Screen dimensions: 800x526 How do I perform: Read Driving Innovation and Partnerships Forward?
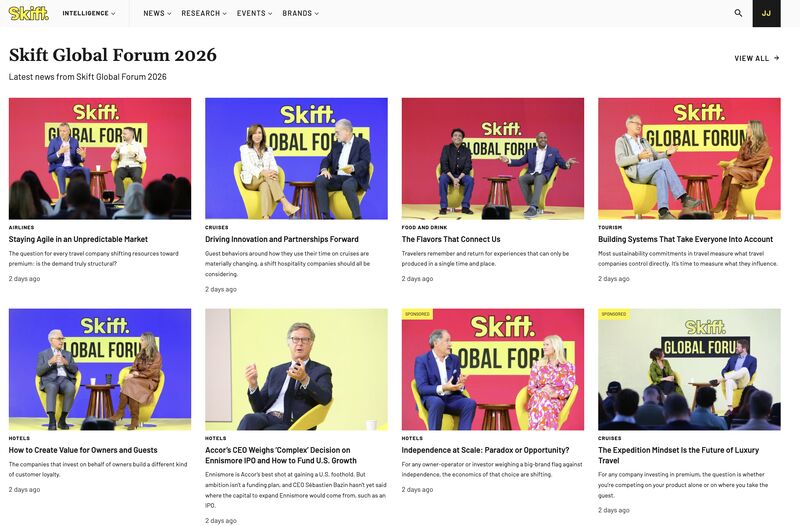pyautogui.click(x=282, y=239)
